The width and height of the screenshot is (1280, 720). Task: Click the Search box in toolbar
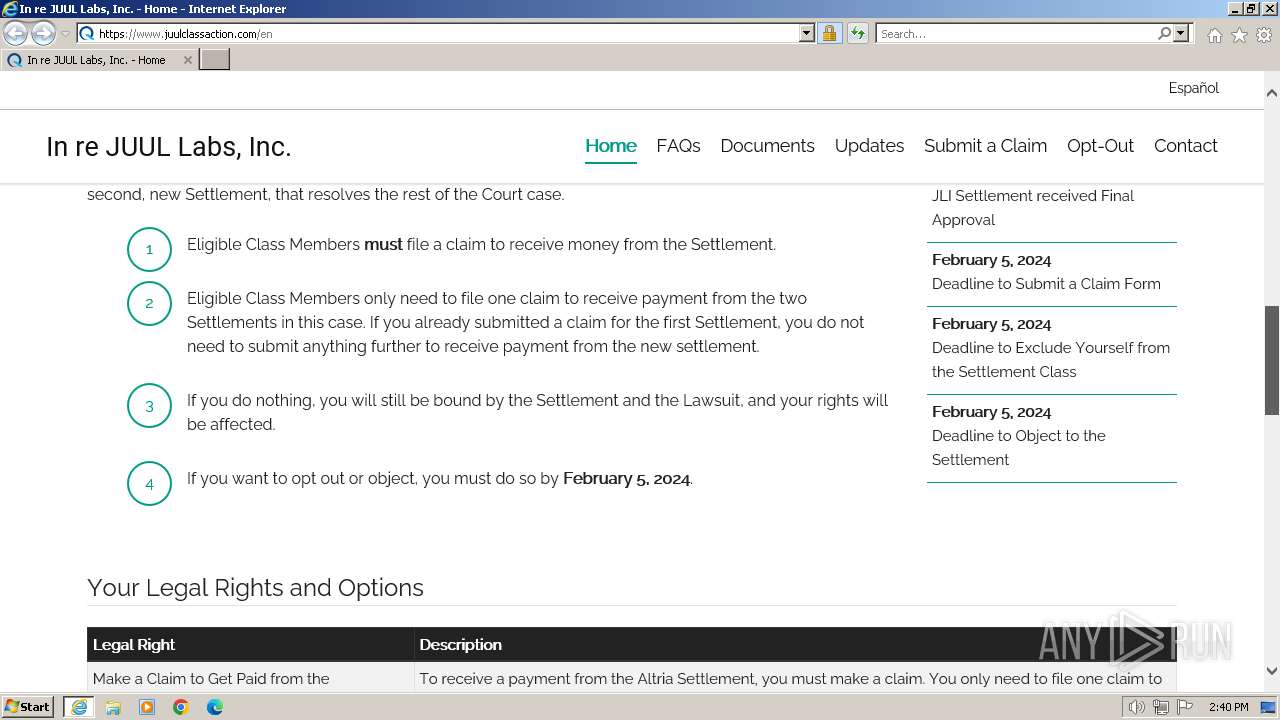coord(1015,33)
